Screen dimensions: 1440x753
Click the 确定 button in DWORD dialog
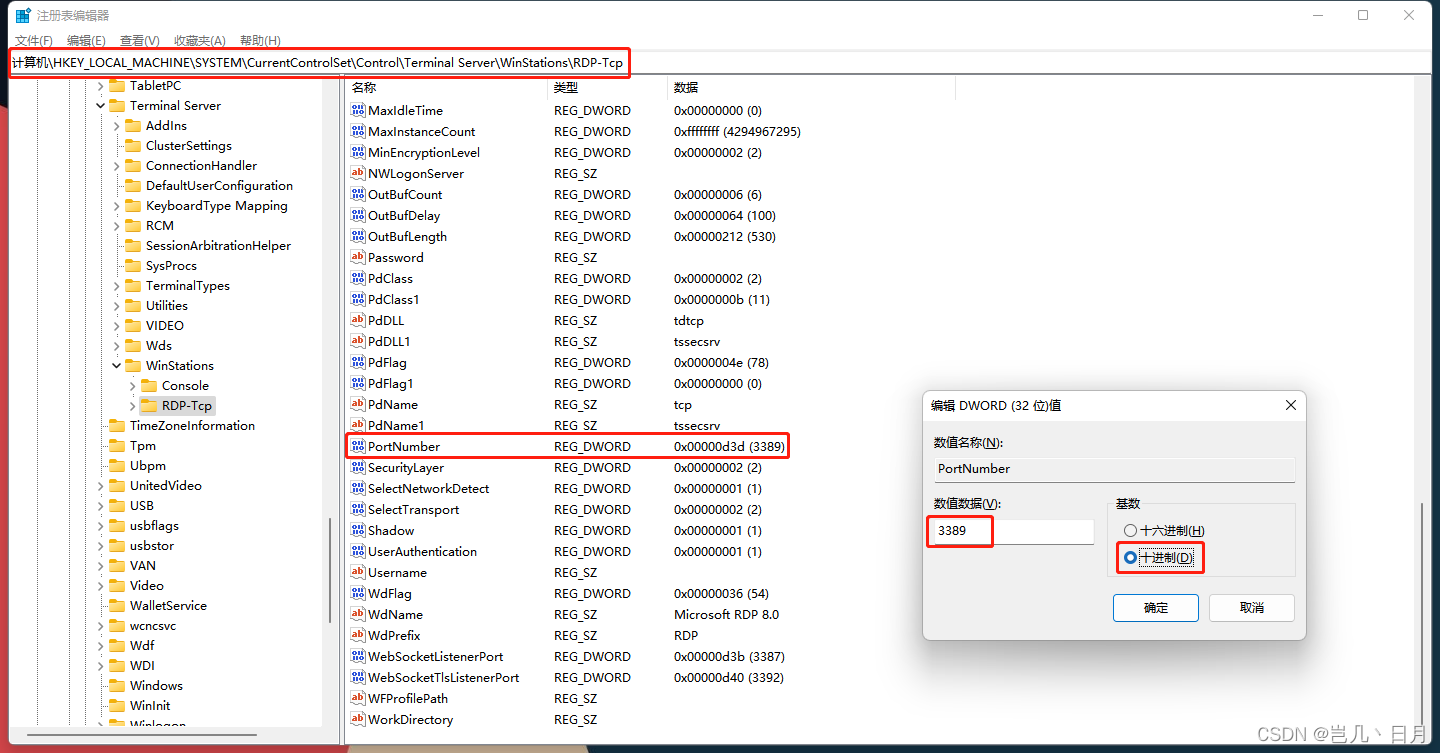(x=1155, y=607)
